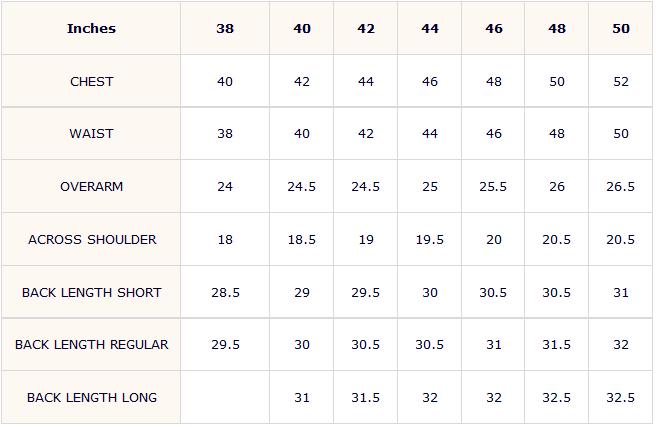The height and width of the screenshot is (427, 656).
Task: Select the size 44 column header
Action: [x=430, y=28]
